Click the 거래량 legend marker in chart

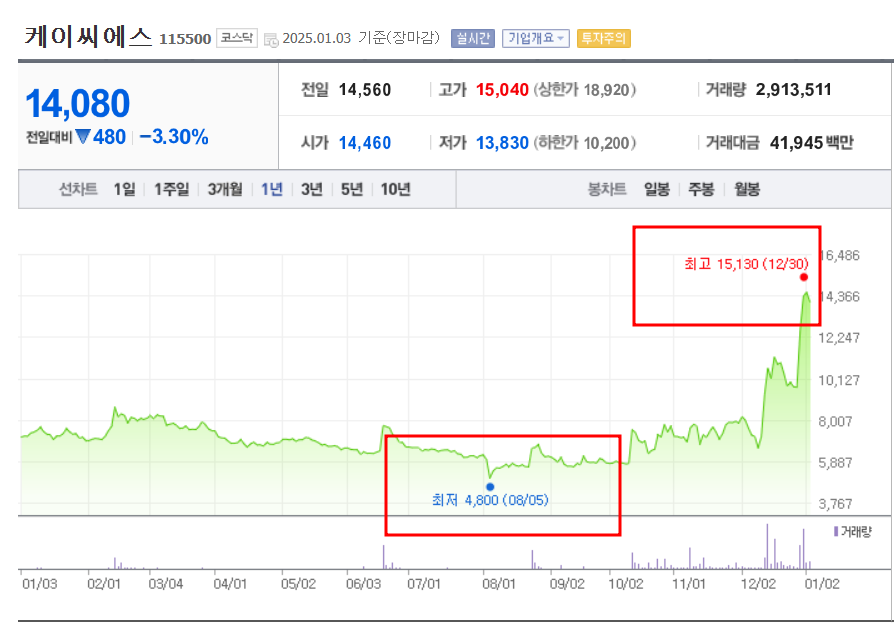836,531
